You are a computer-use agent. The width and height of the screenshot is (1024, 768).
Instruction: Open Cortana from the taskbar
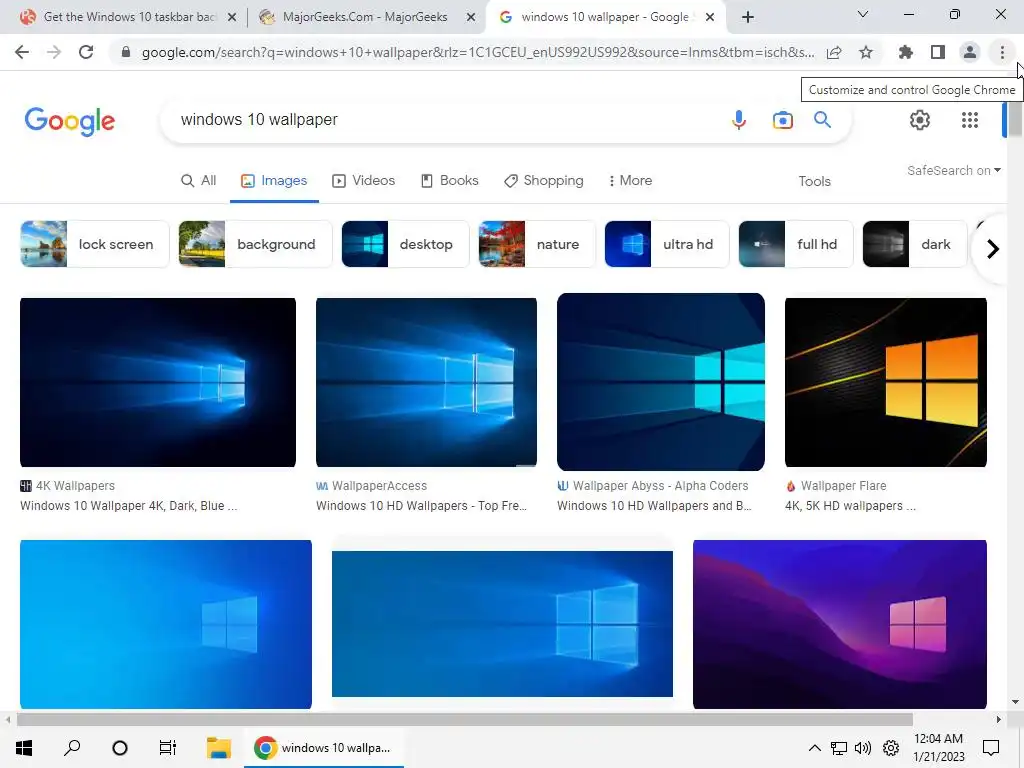click(120, 748)
